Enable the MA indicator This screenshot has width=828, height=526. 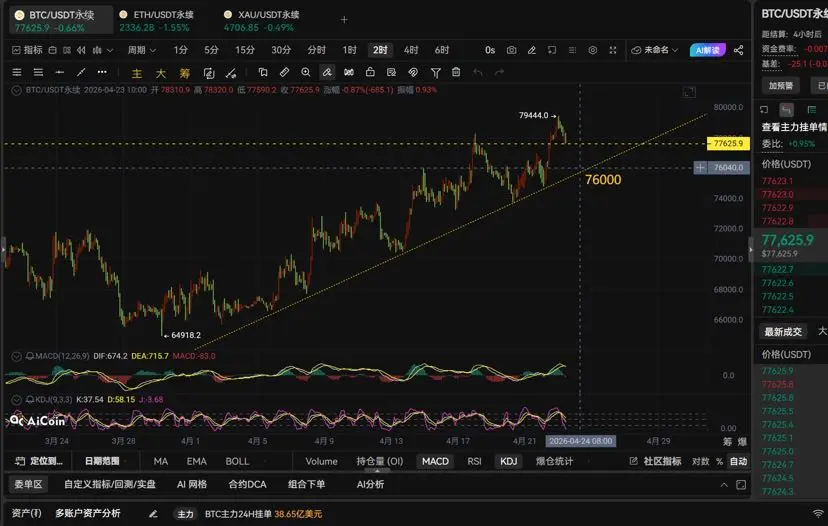(161, 462)
